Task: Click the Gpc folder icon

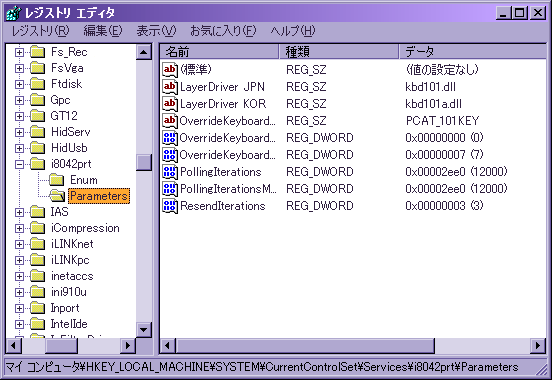Action: (38, 100)
